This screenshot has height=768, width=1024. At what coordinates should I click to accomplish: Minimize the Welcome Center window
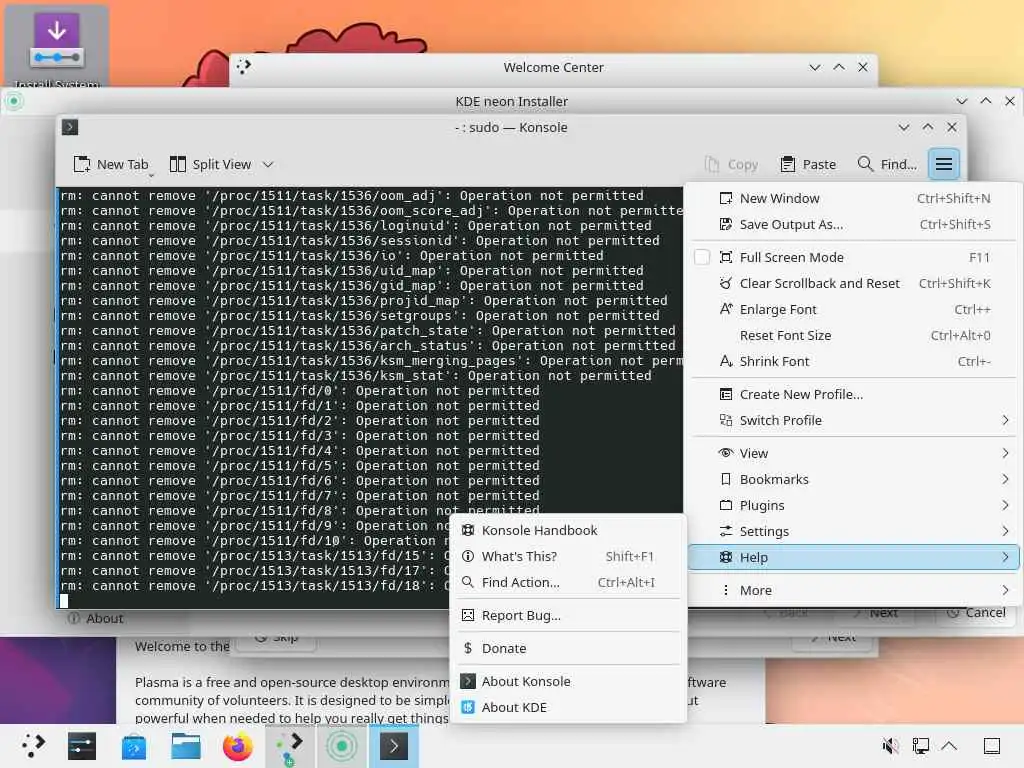click(814, 67)
